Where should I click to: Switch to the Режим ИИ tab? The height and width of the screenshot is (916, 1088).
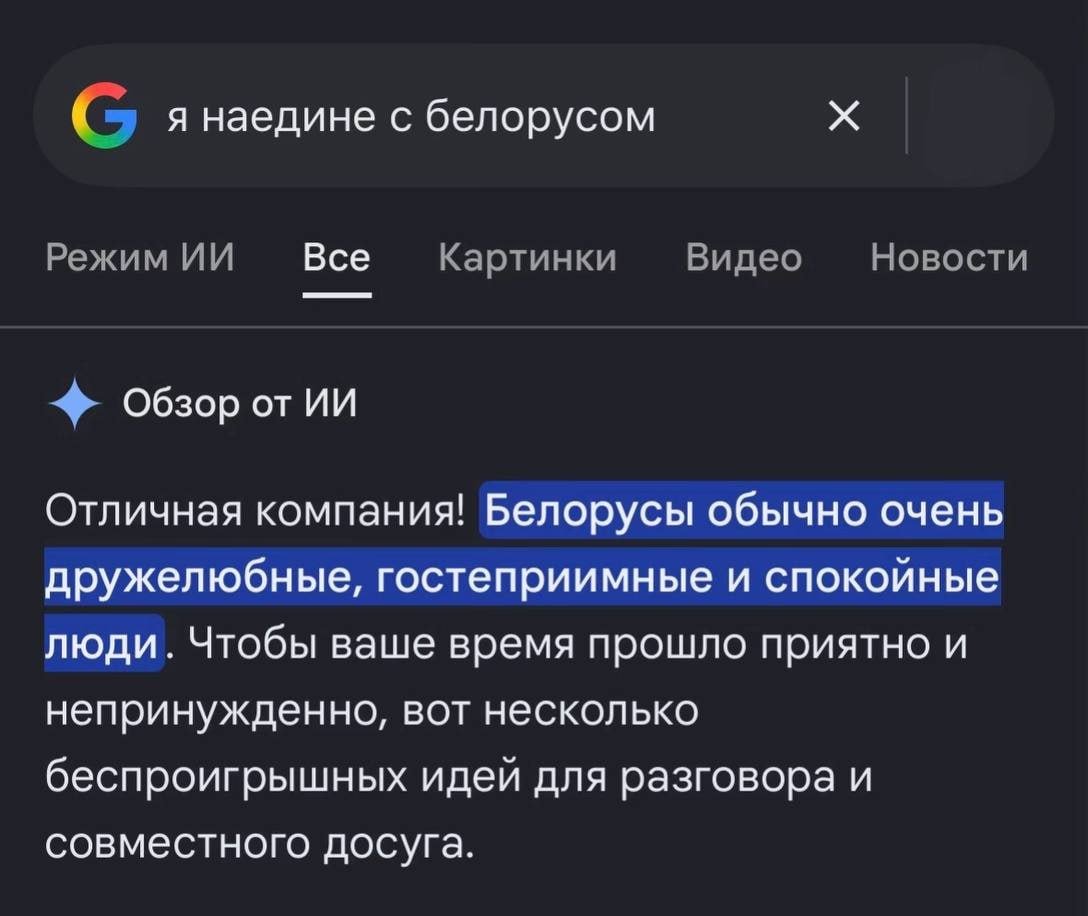140,258
